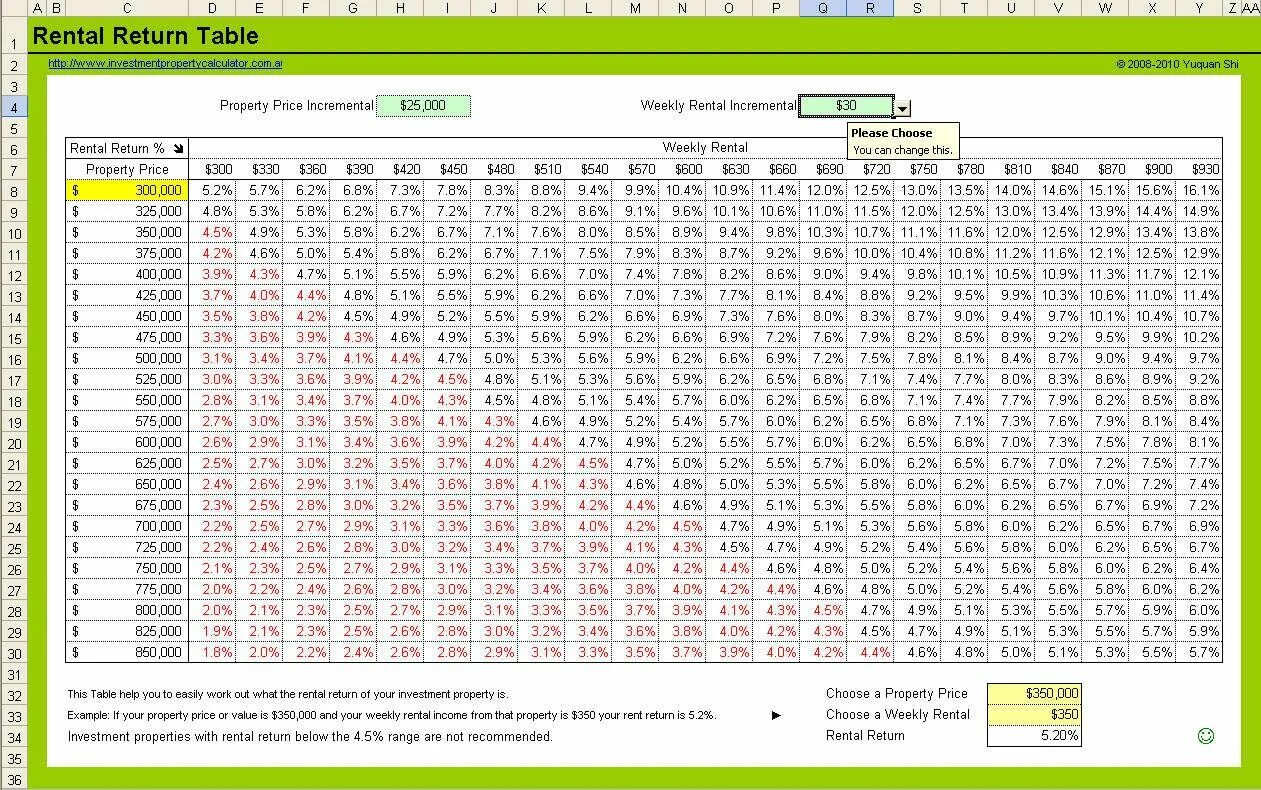Click the 12.5% cell in the 300,000 row
Image resolution: width=1261 pixels, height=790 pixels.
[x=870, y=190]
